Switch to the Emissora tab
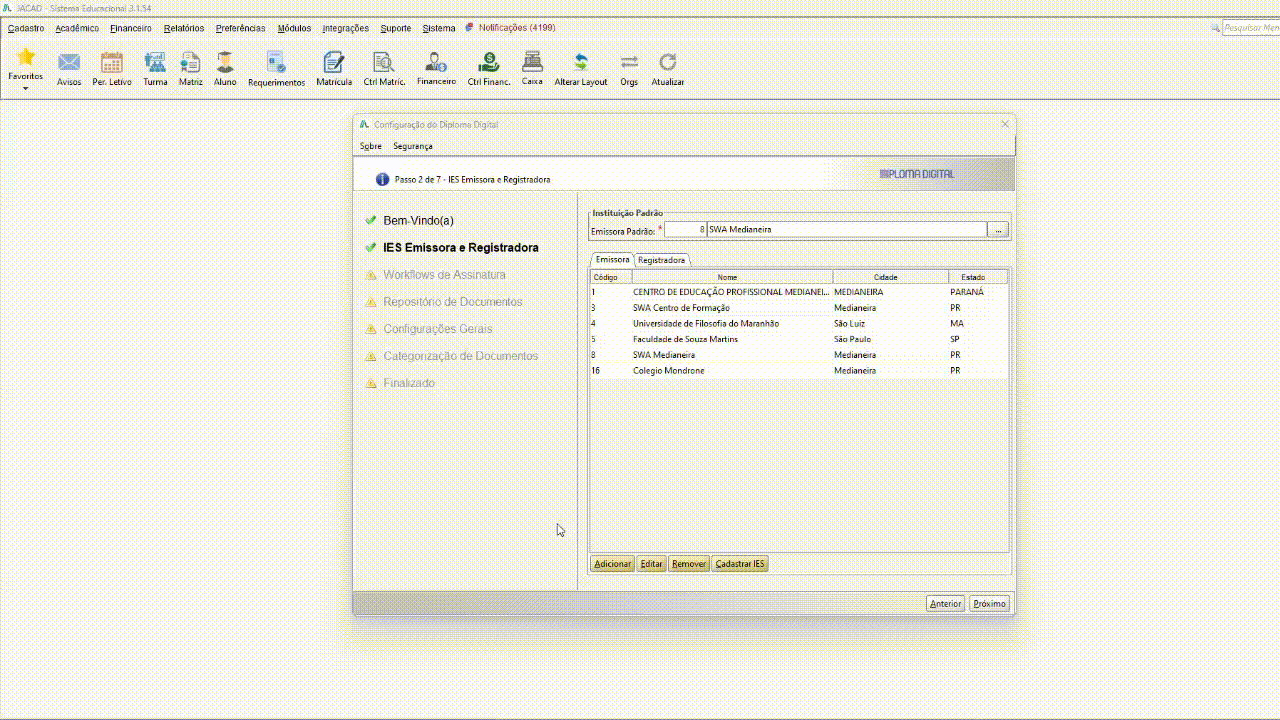1280x720 pixels. (x=613, y=260)
